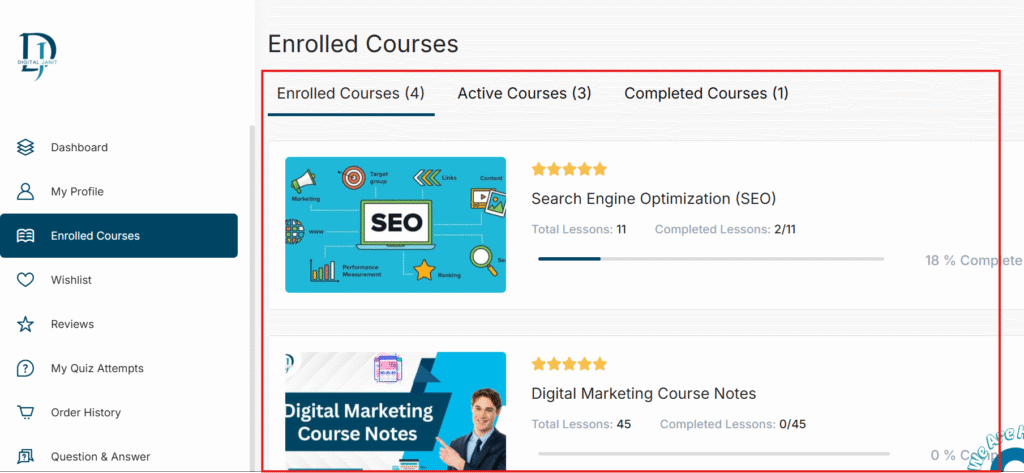Image resolution: width=1024 pixels, height=473 pixels.
Task: Click the SEO course thumbnail image
Action: [395, 225]
